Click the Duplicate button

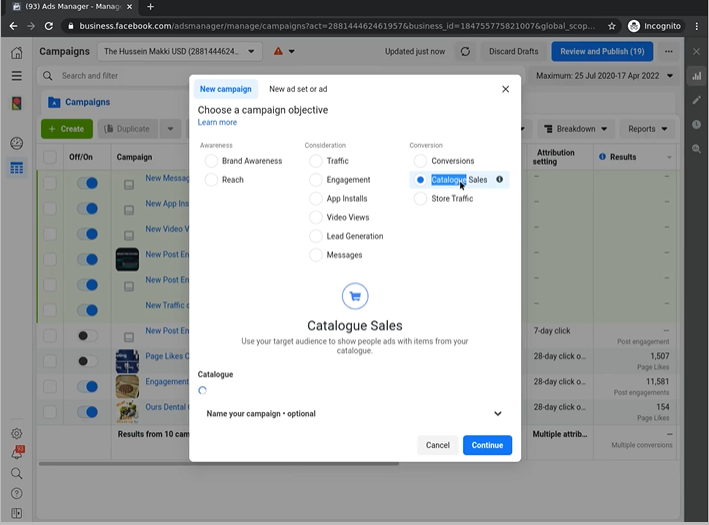point(128,129)
